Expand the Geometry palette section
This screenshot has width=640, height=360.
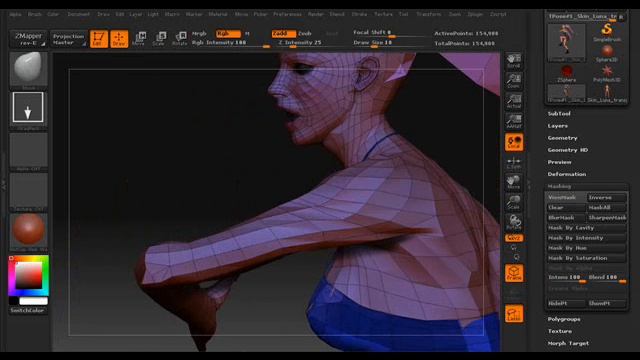(562, 138)
